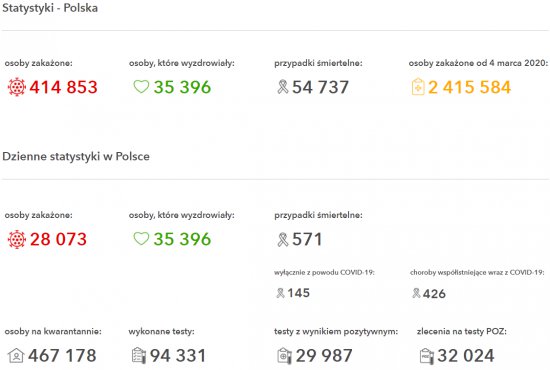Click the small ribbon icon next to 426
Viewport: 550px width, 370px height.
(x=416, y=293)
